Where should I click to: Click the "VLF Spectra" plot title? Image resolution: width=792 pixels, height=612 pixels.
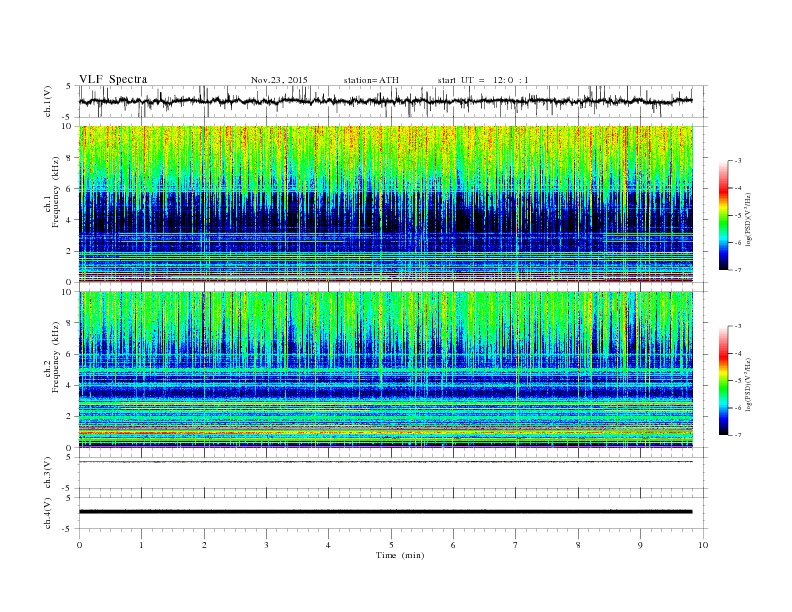click(113, 79)
